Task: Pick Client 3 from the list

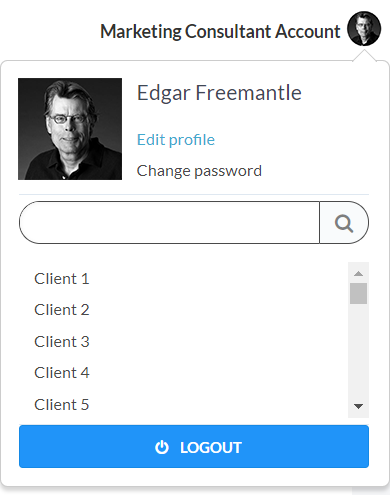Action: click(x=62, y=342)
